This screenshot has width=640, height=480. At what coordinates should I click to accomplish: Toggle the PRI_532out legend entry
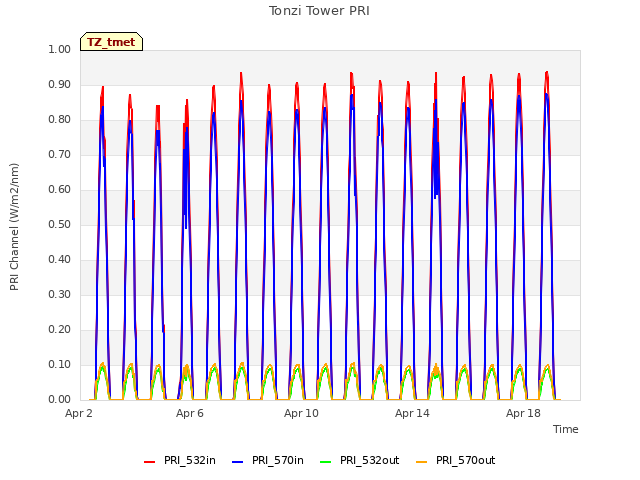coord(360,460)
